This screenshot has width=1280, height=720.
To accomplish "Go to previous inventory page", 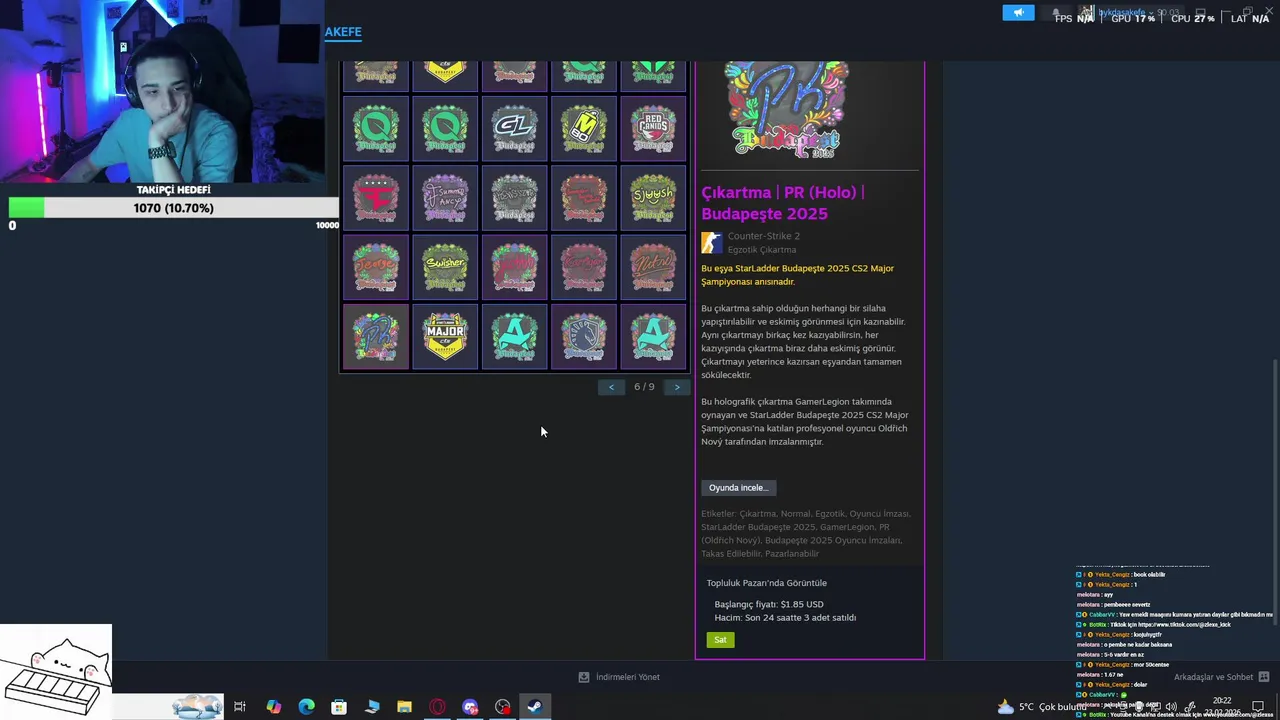I will pos(611,387).
